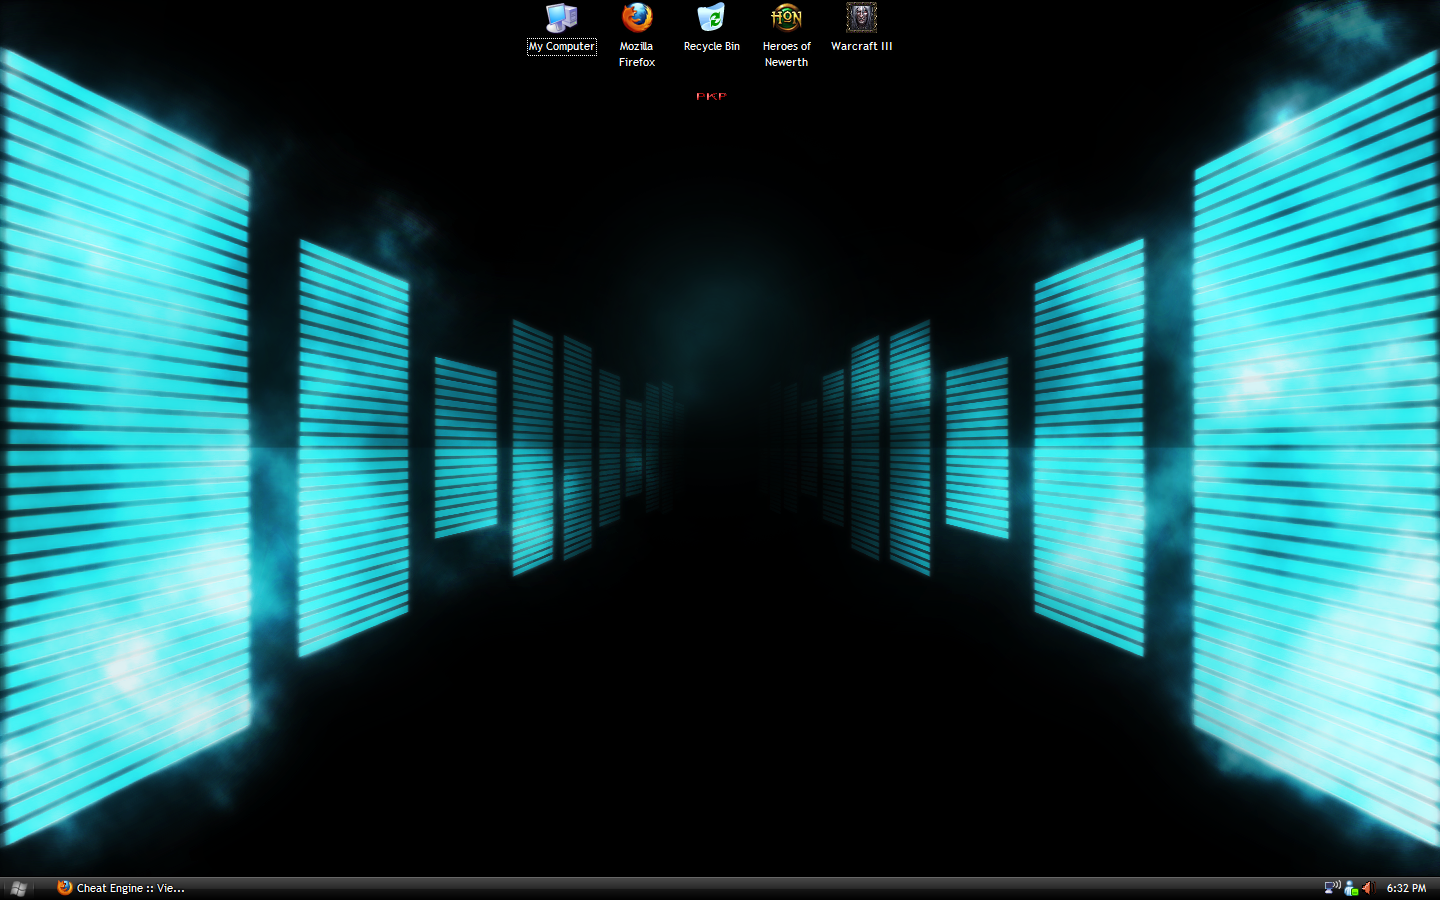Click the empty dark center of the wallpaper

tap(720, 650)
